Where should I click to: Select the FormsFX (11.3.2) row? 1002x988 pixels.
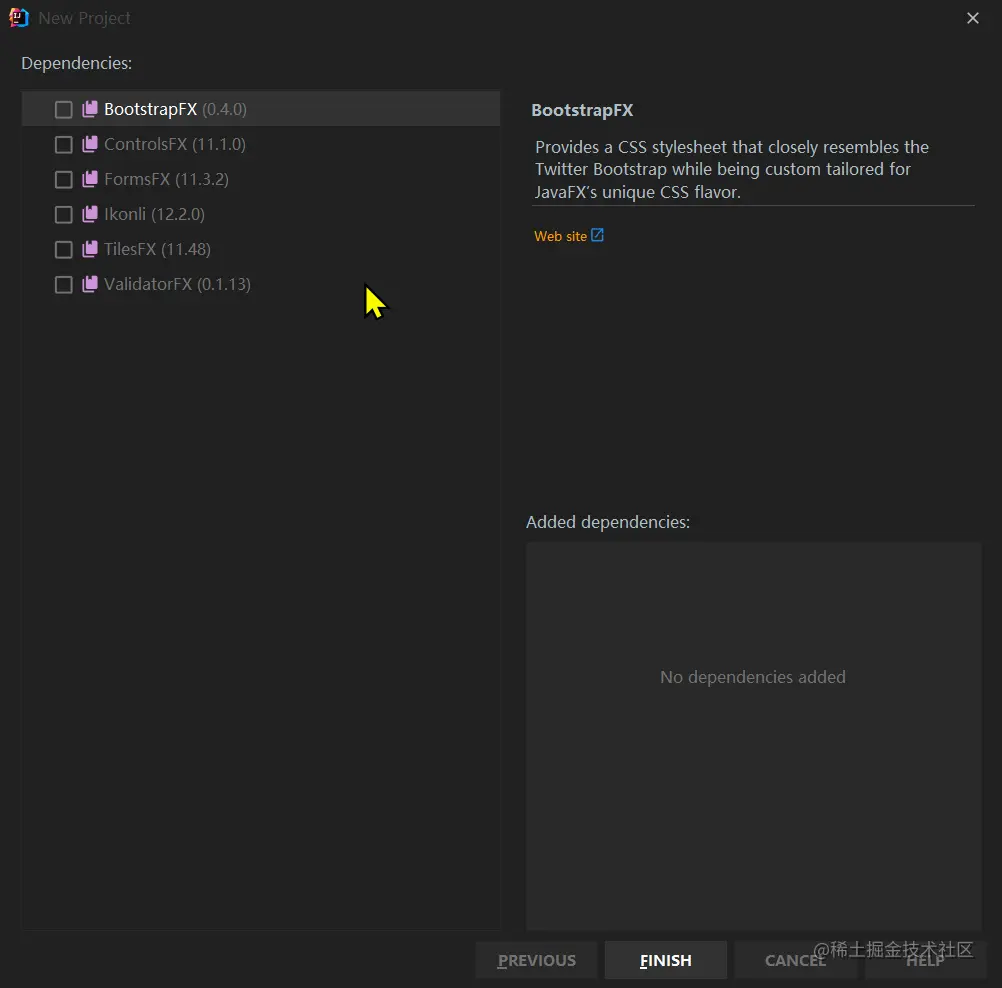pos(261,179)
